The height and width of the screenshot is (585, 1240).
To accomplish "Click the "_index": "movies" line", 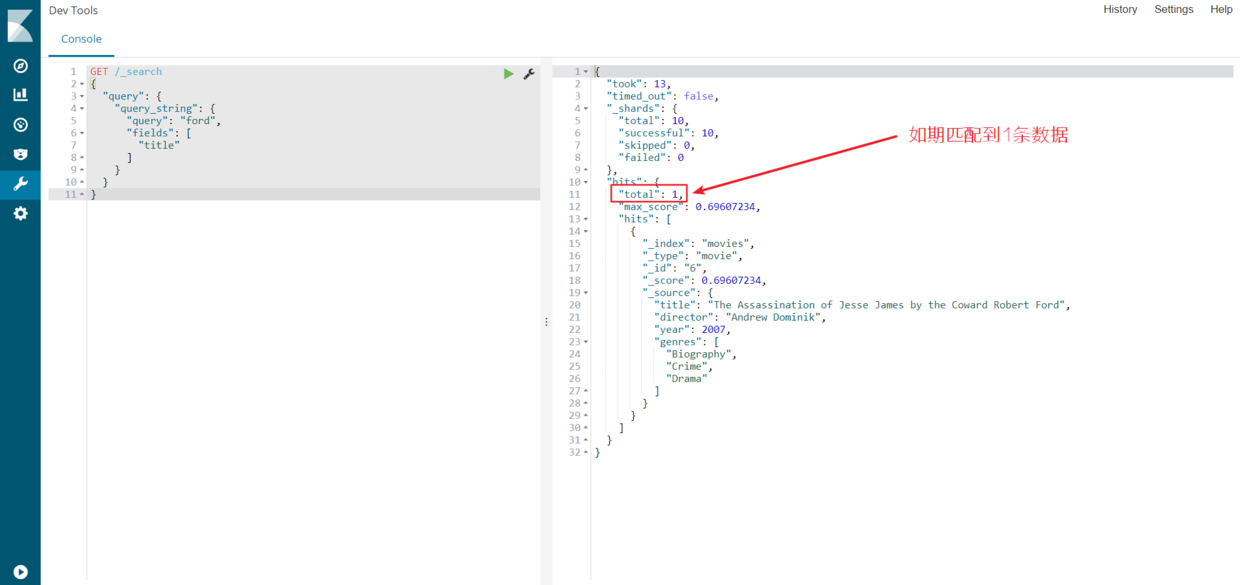I will pos(699,243).
